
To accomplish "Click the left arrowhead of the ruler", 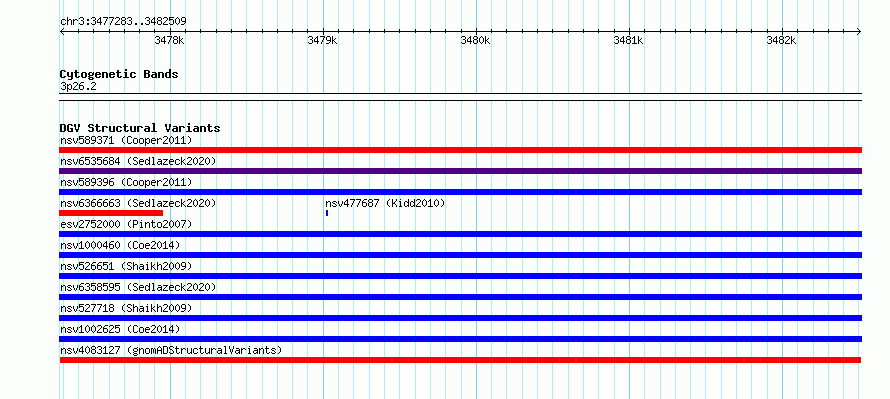I will (62, 32).
